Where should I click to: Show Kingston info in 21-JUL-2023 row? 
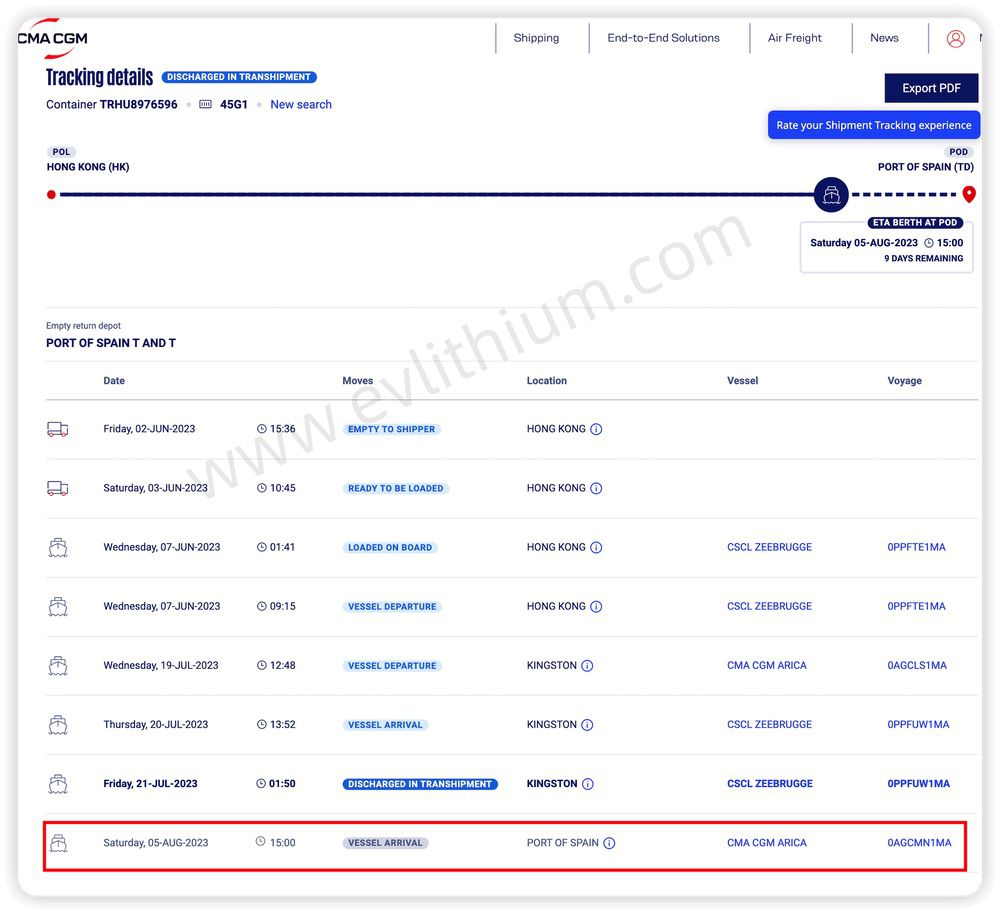pyautogui.click(x=588, y=784)
